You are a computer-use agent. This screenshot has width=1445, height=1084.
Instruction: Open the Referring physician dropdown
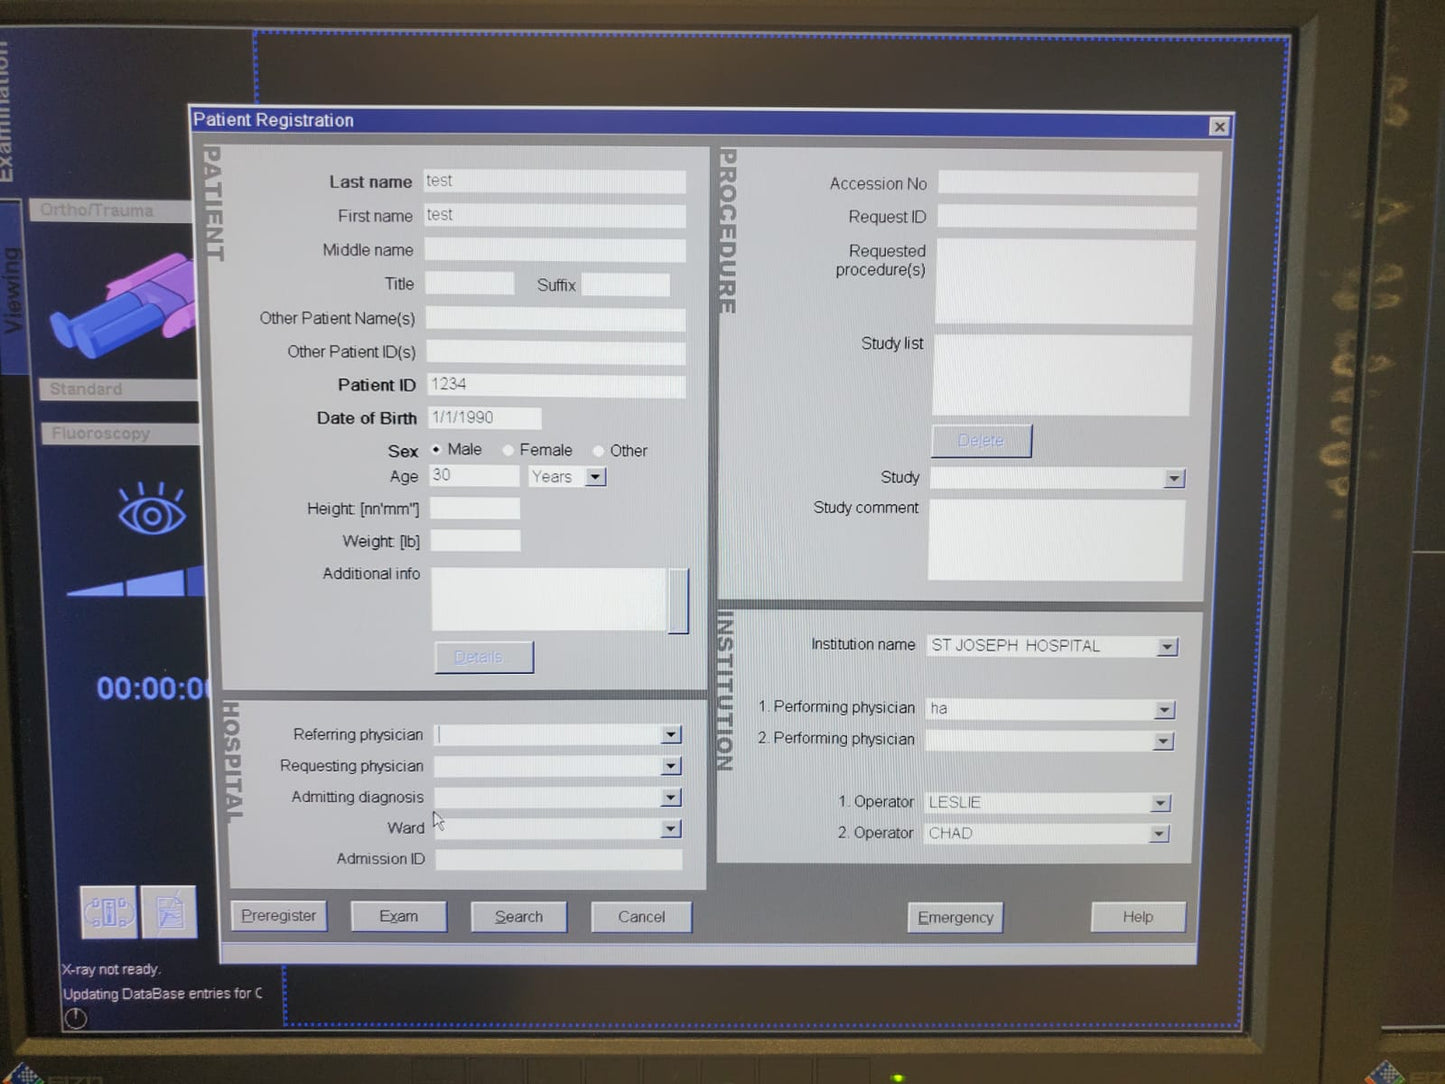[x=671, y=735]
